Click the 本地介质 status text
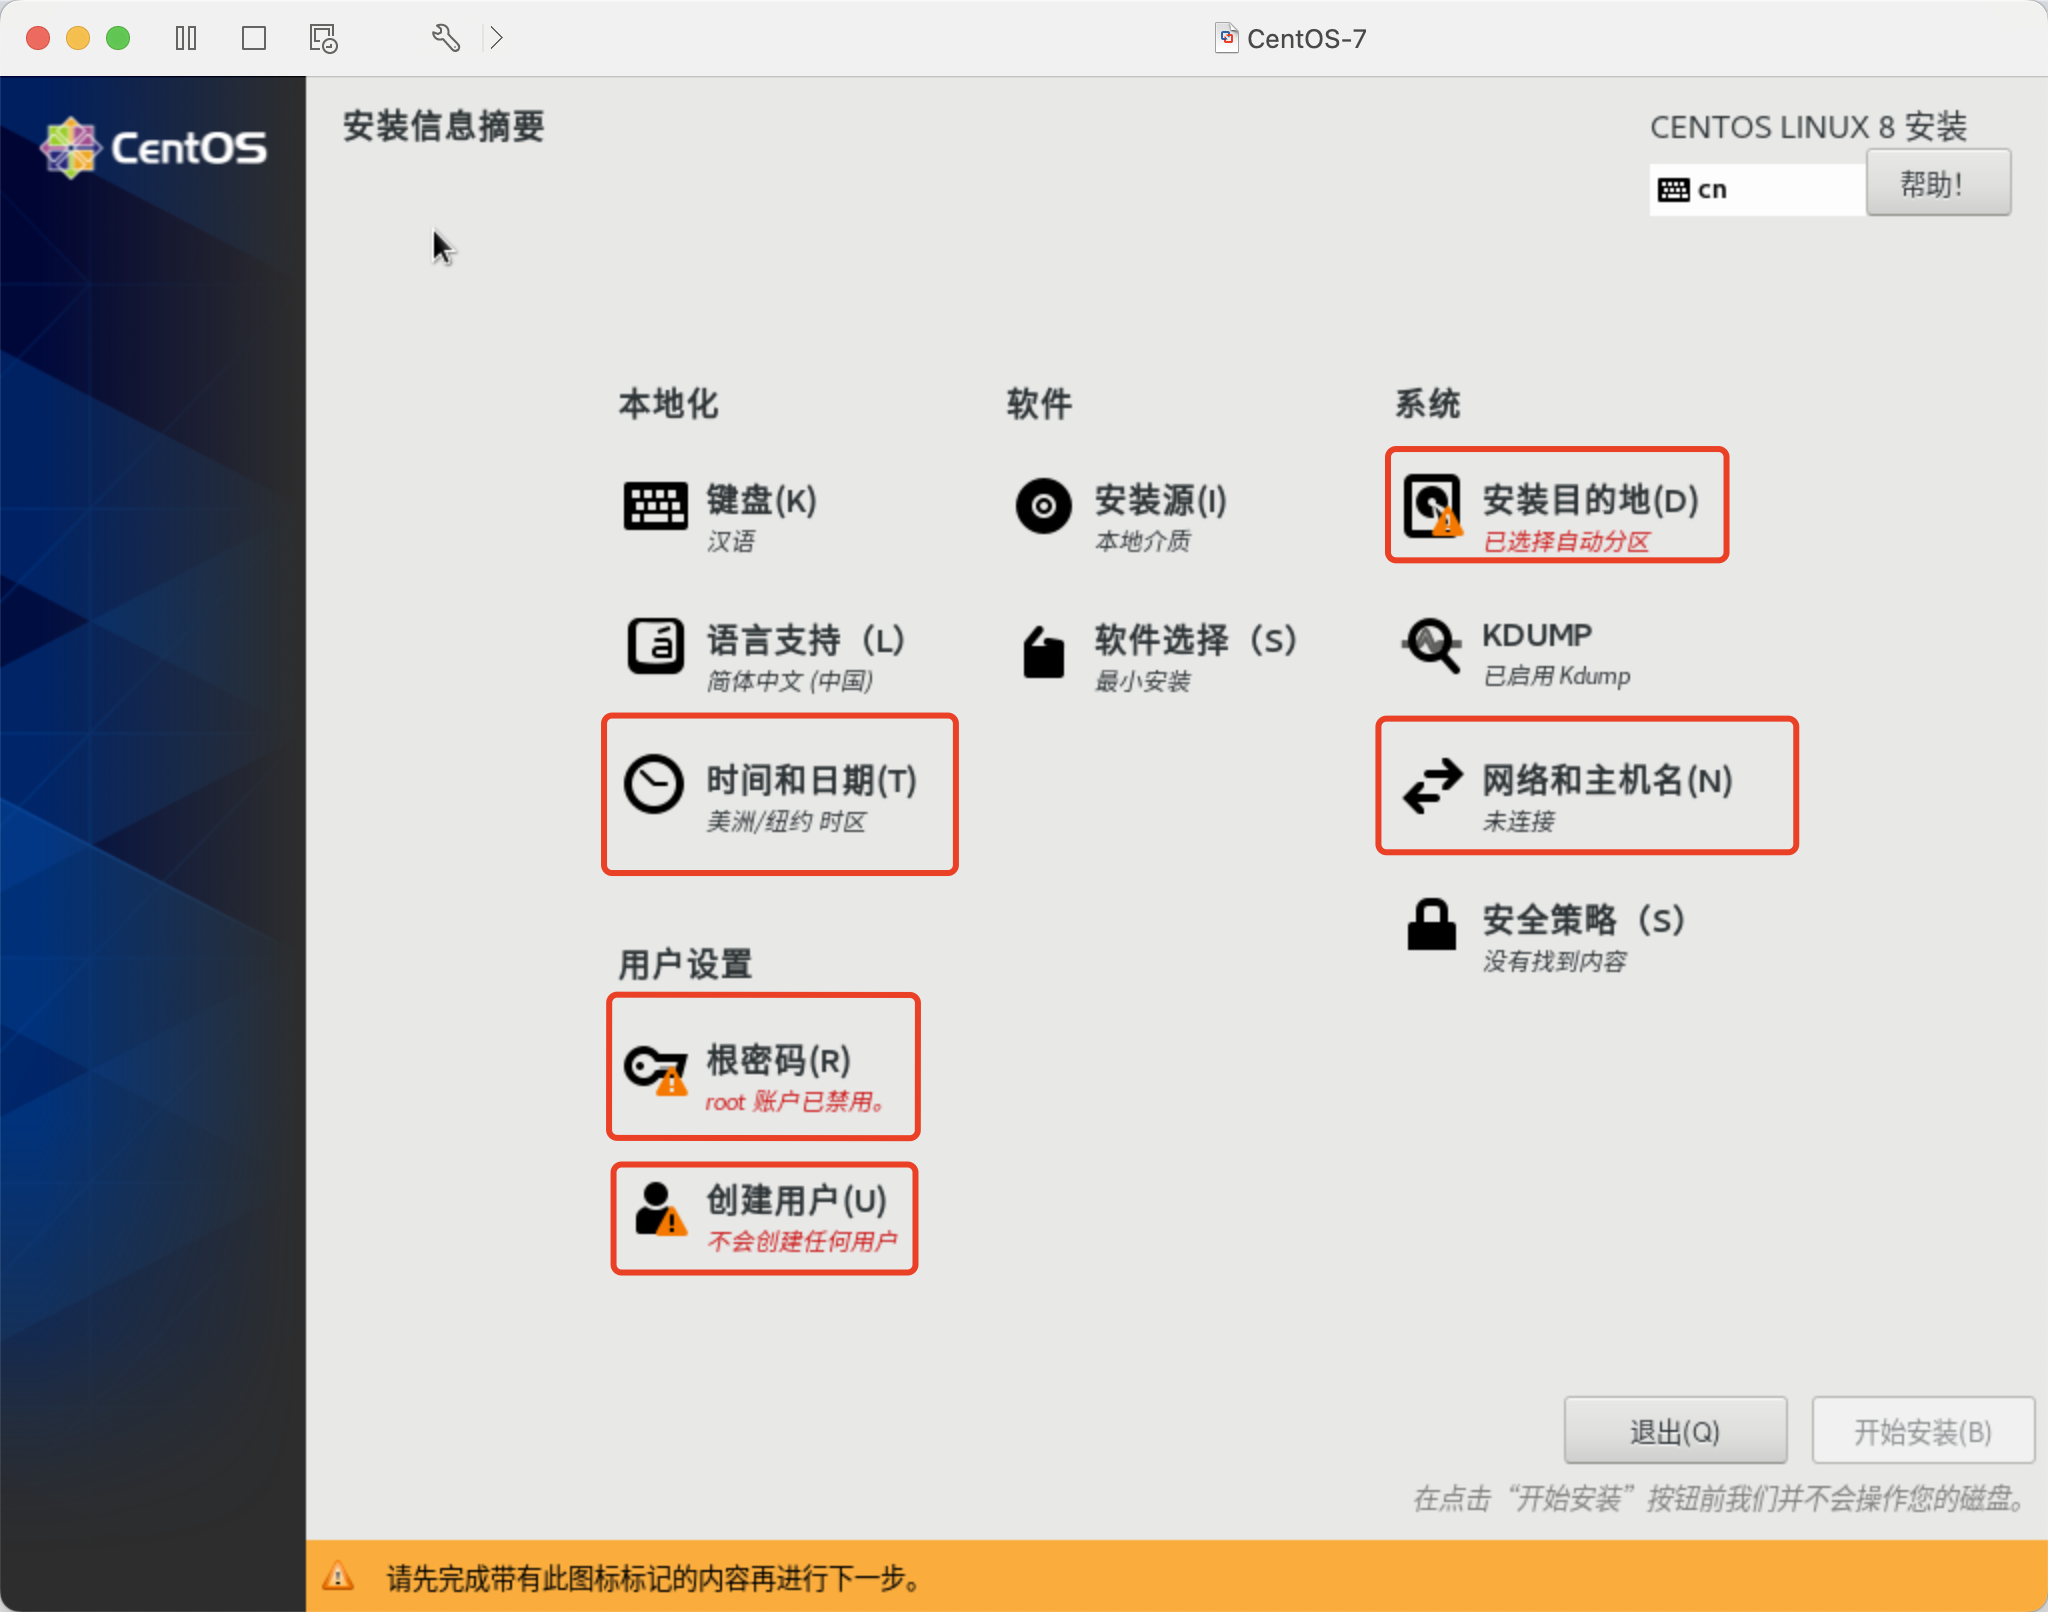The height and width of the screenshot is (1612, 2048). pos(1142,542)
